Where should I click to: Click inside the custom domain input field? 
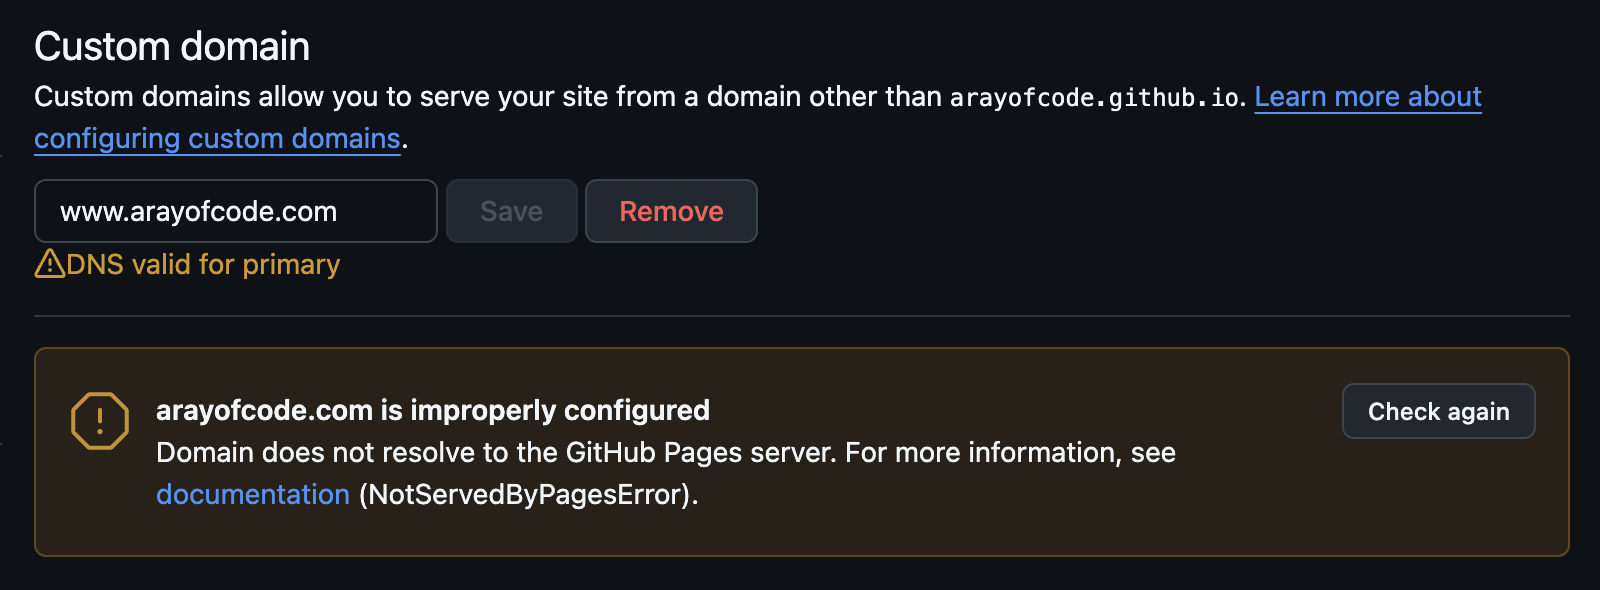point(235,211)
